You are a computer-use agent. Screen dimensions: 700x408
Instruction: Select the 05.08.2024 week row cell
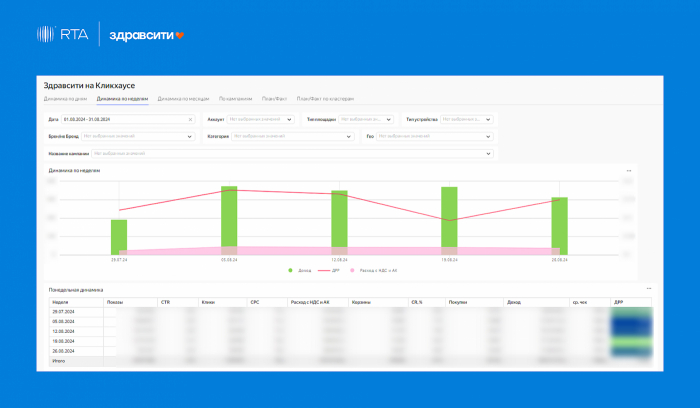coord(76,322)
